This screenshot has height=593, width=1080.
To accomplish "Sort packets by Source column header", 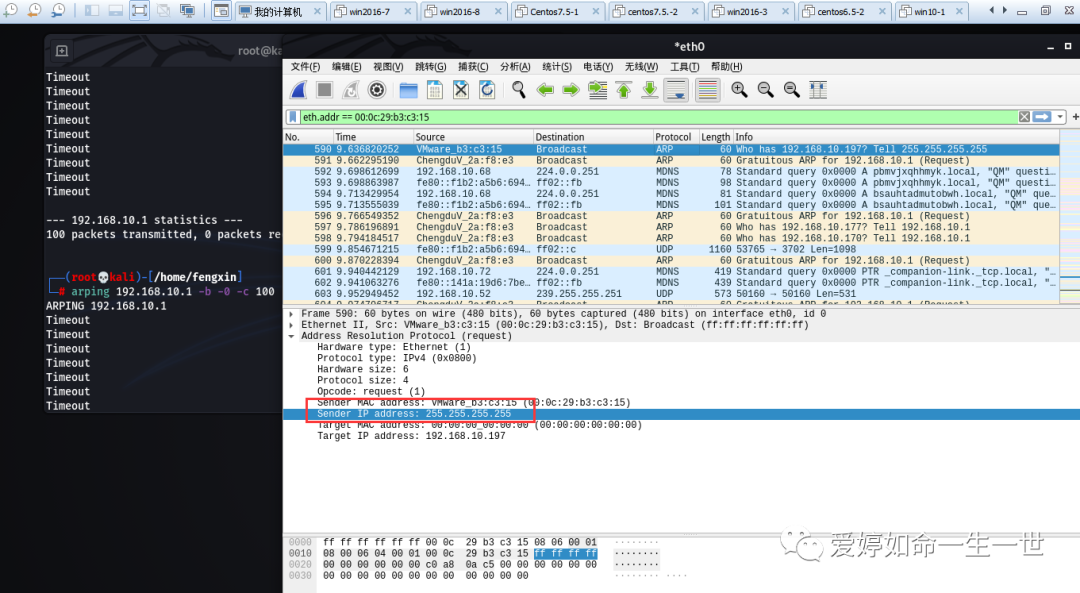I will (473, 137).
